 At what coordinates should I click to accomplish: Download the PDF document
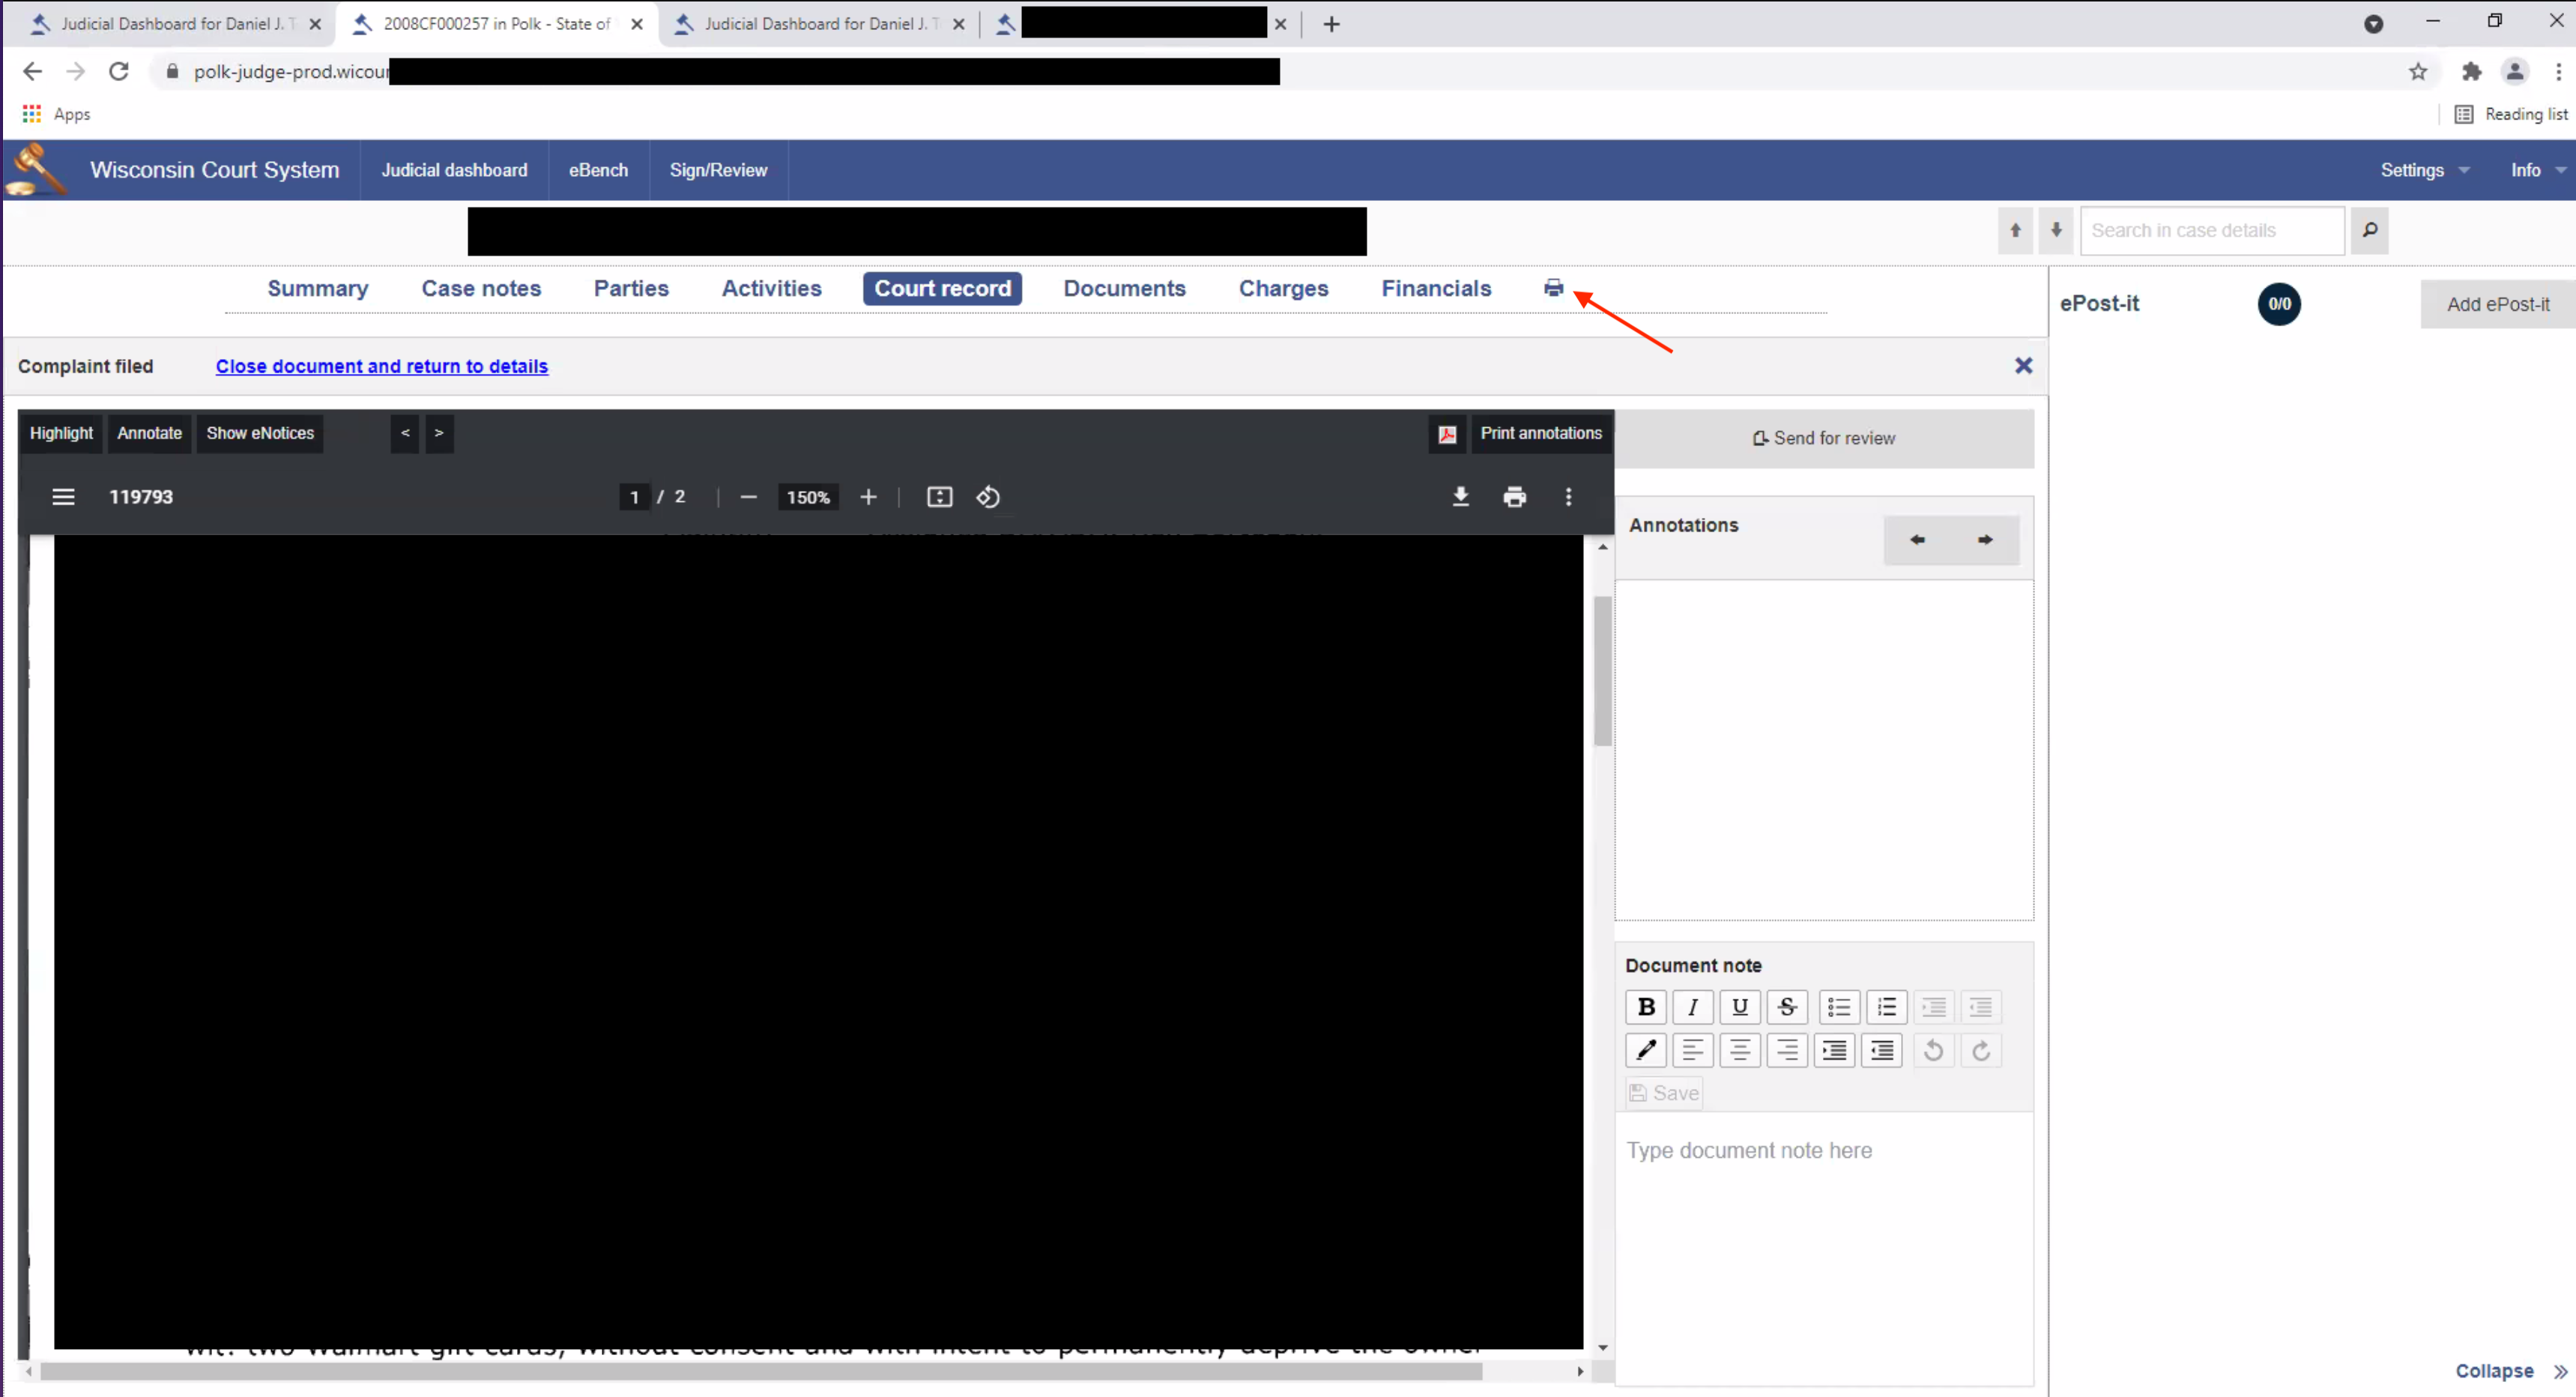pos(1460,497)
